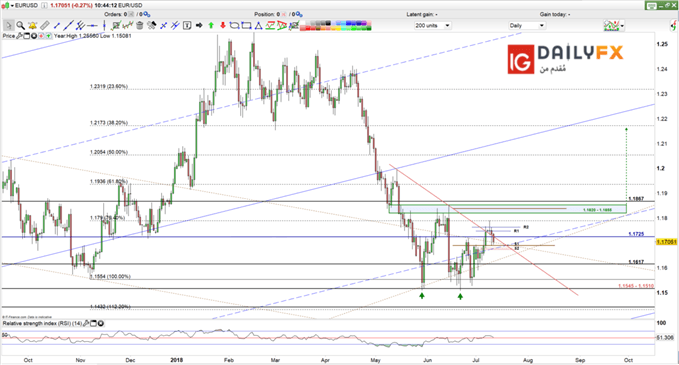Screen dimensions: 679x365
Task: Select the rectangle drawing tool
Action: (246, 26)
